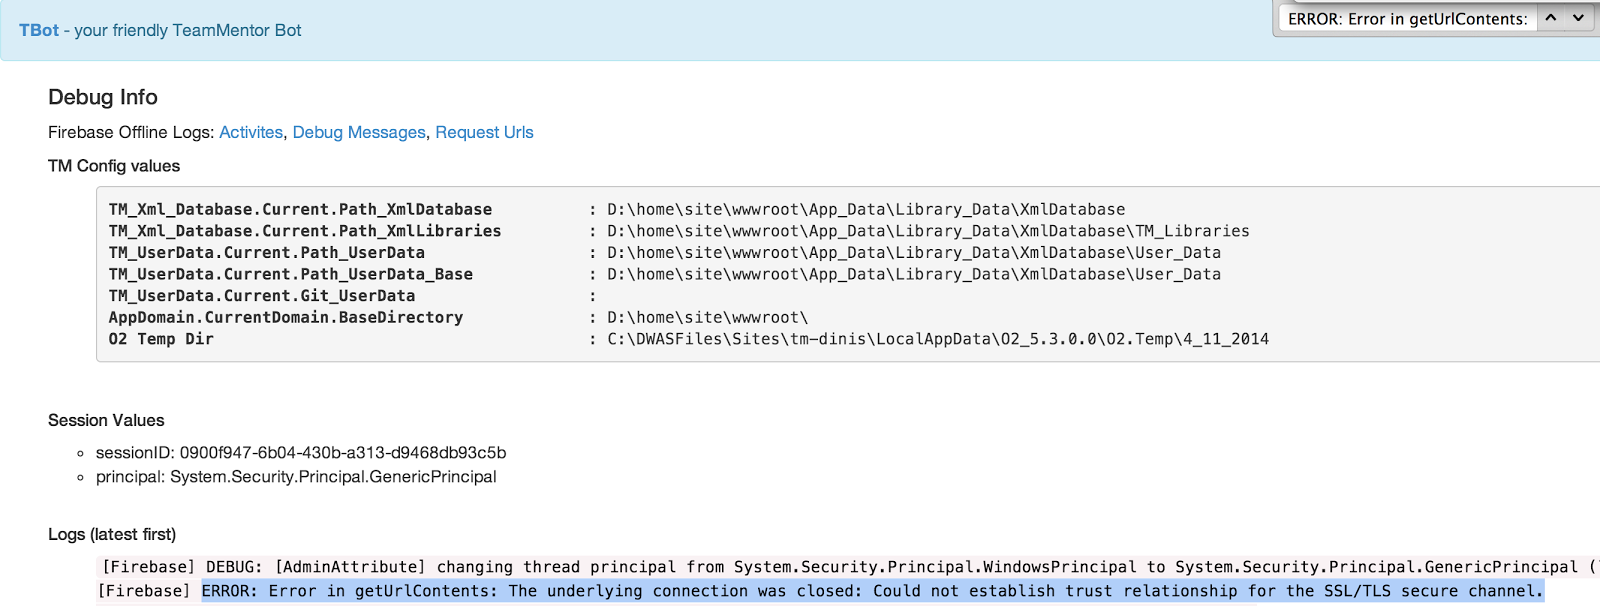1600x606 pixels.
Task: Click the highlighted ERROR getUrlContents log line
Action: point(872,591)
